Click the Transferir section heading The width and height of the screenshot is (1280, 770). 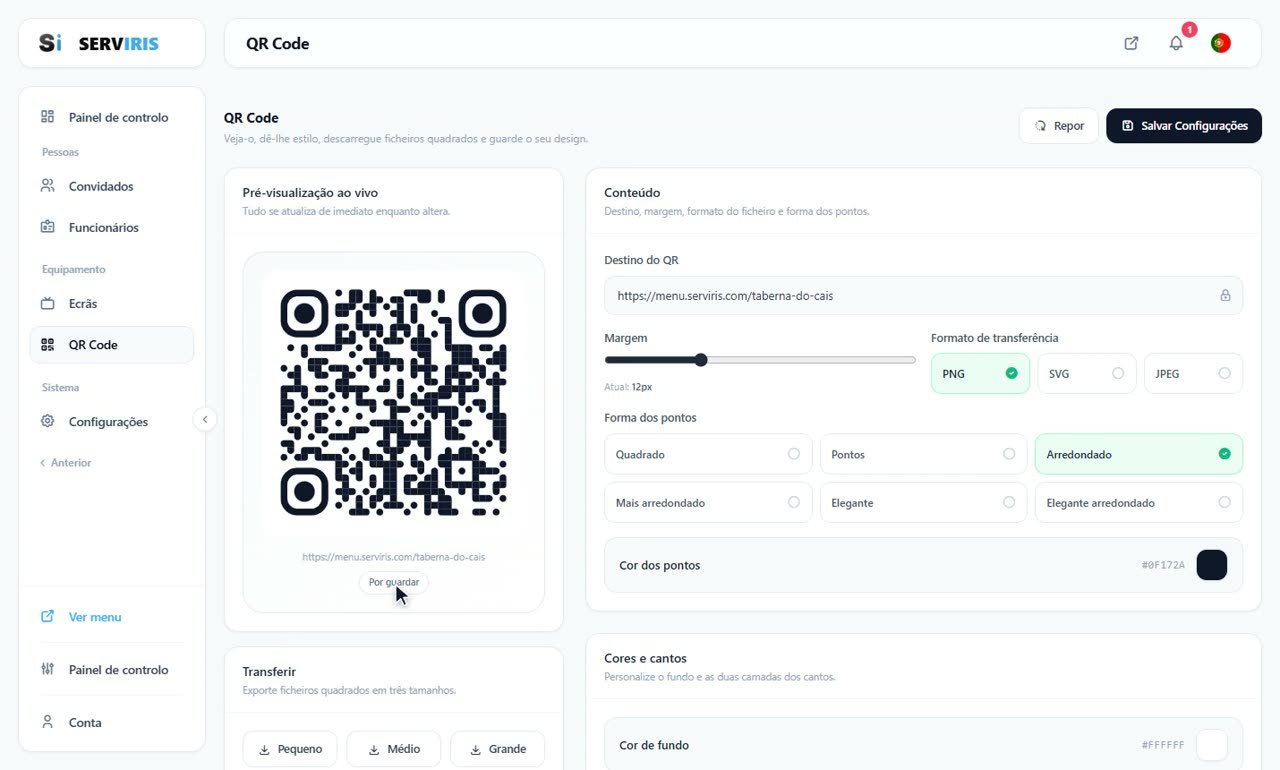tap(269, 671)
